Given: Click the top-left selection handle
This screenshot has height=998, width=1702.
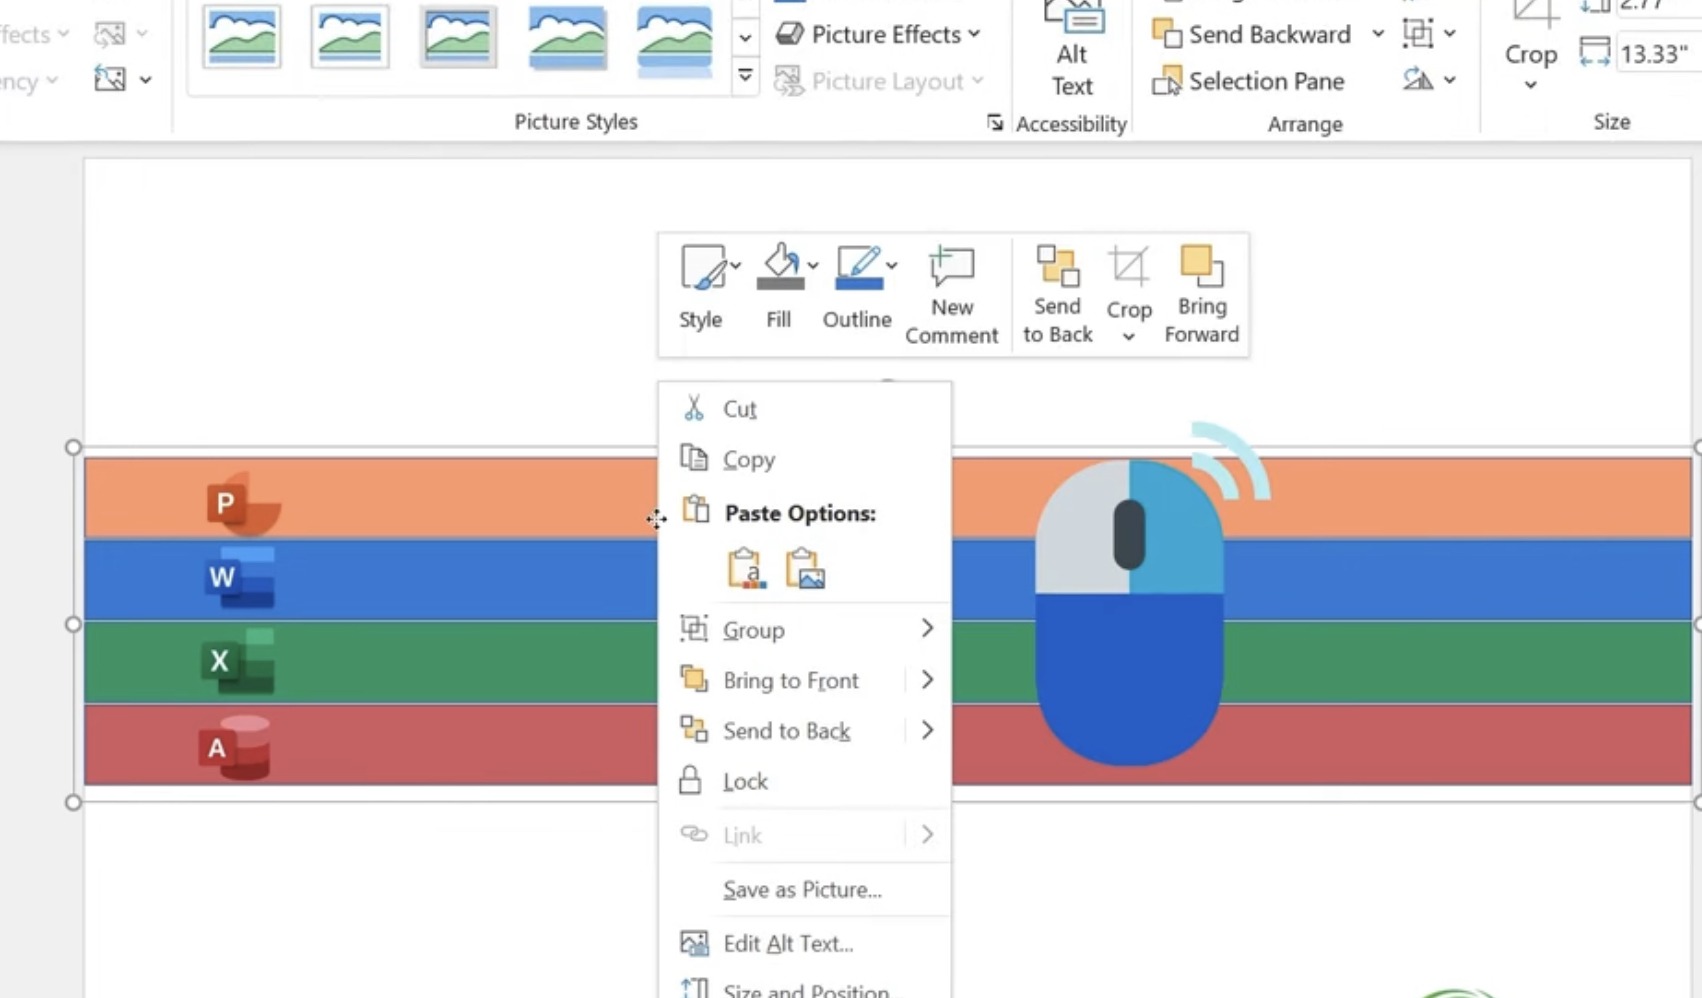Looking at the screenshot, I should point(73,447).
